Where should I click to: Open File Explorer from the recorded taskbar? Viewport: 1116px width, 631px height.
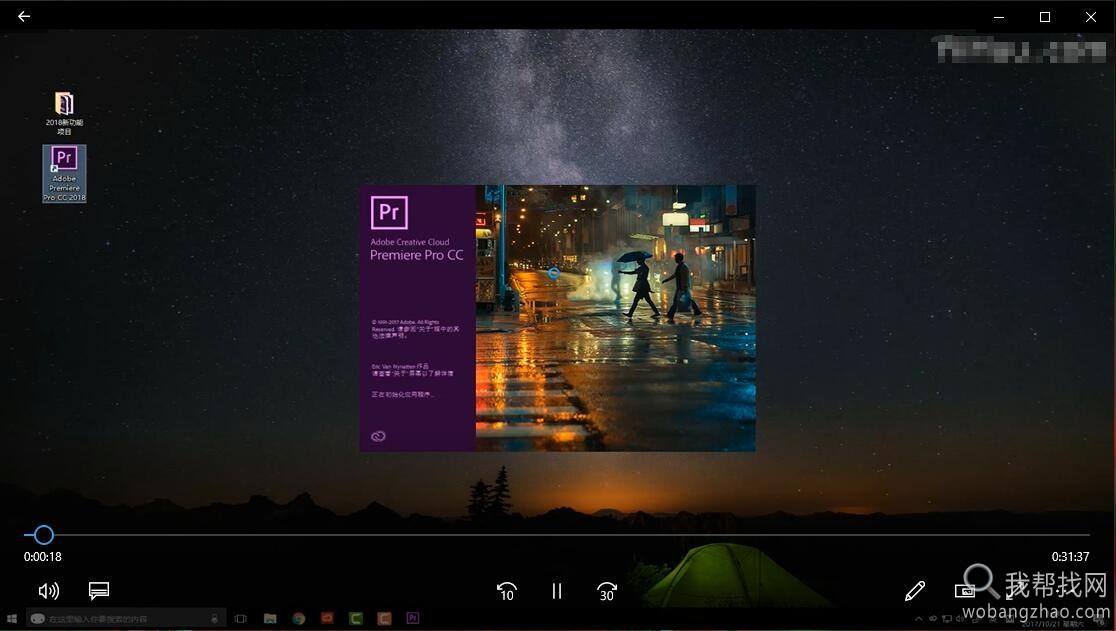tap(270, 619)
